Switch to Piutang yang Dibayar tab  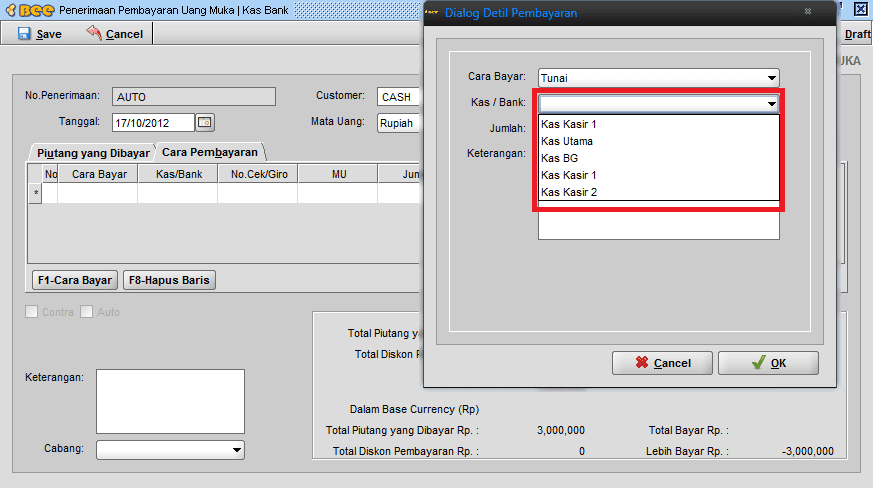pos(93,153)
